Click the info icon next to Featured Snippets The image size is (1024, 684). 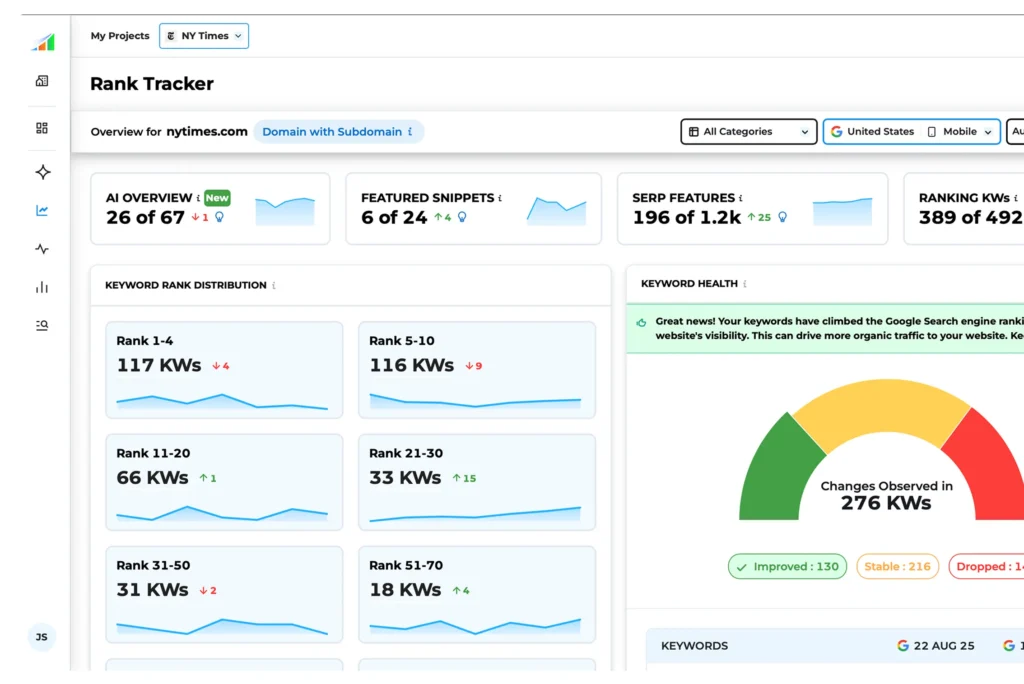500,198
